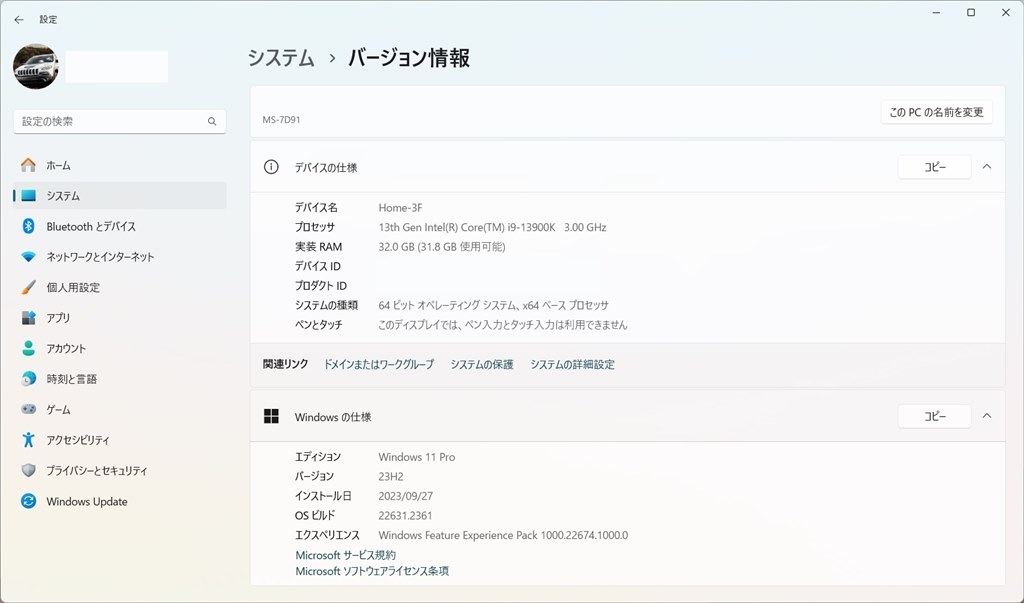Click the OS build 22631.2361 value
Screen dimensions: 1024x603
405,515
